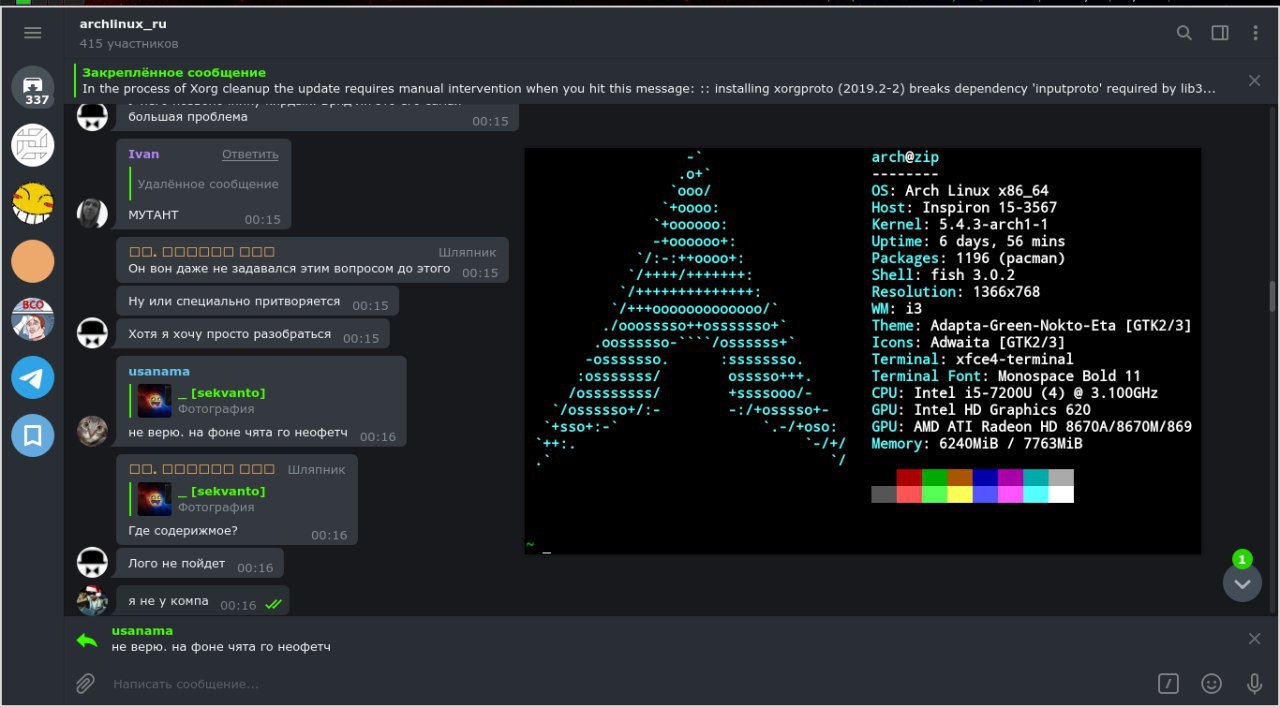Click the Шляпник admin badge on first message
This screenshot has height=707, width=1280.
point(467,252)
